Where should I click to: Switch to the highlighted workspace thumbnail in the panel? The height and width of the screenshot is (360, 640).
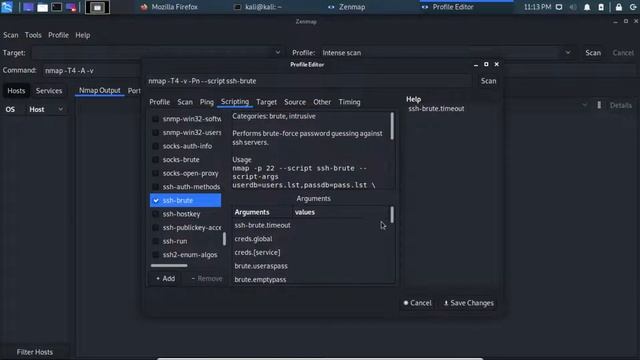(97, 7)
